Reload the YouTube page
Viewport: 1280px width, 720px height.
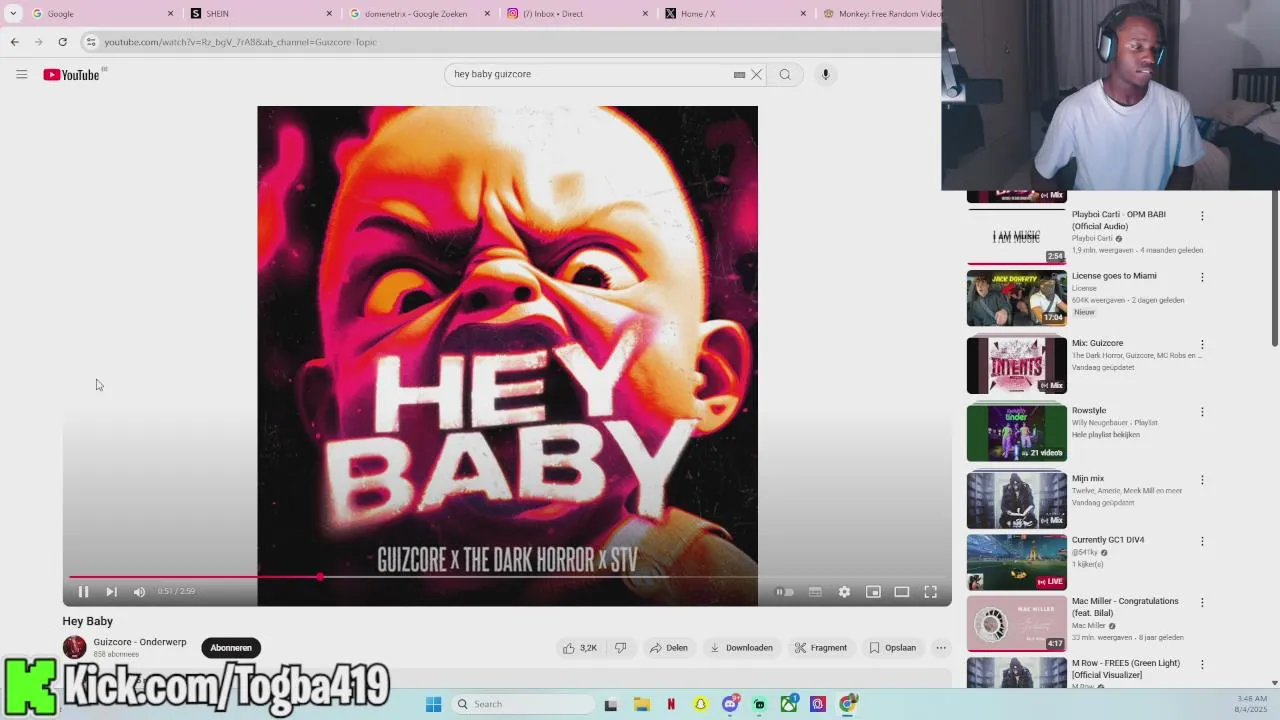coord(62,42)
